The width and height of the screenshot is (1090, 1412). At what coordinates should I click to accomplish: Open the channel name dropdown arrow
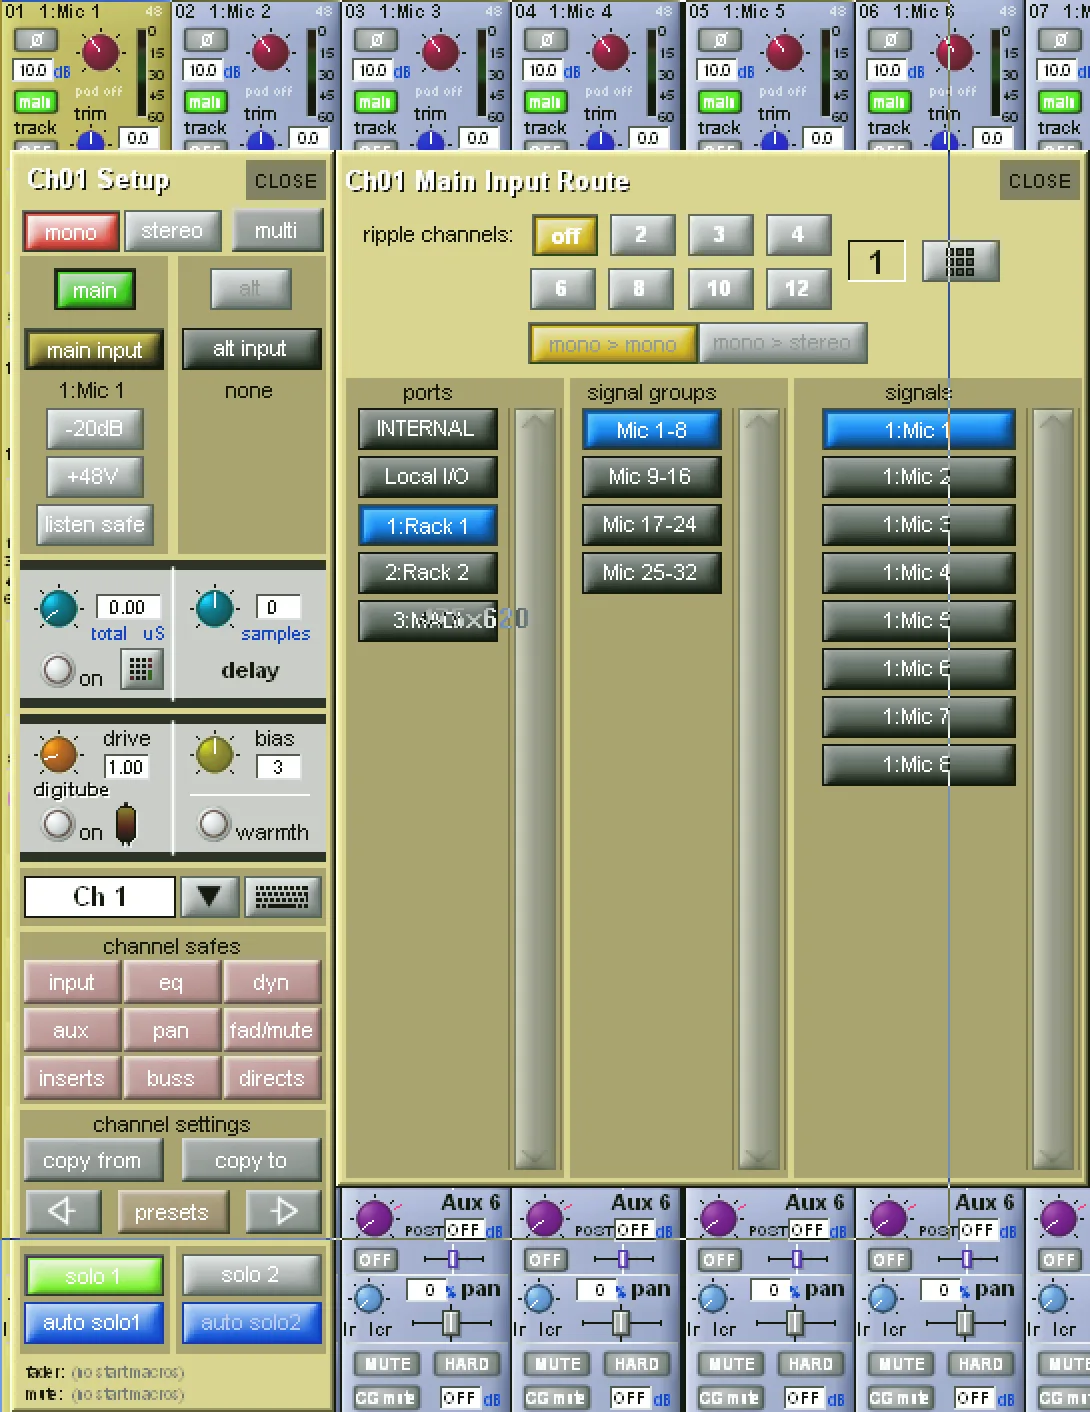tap(210, 897)
